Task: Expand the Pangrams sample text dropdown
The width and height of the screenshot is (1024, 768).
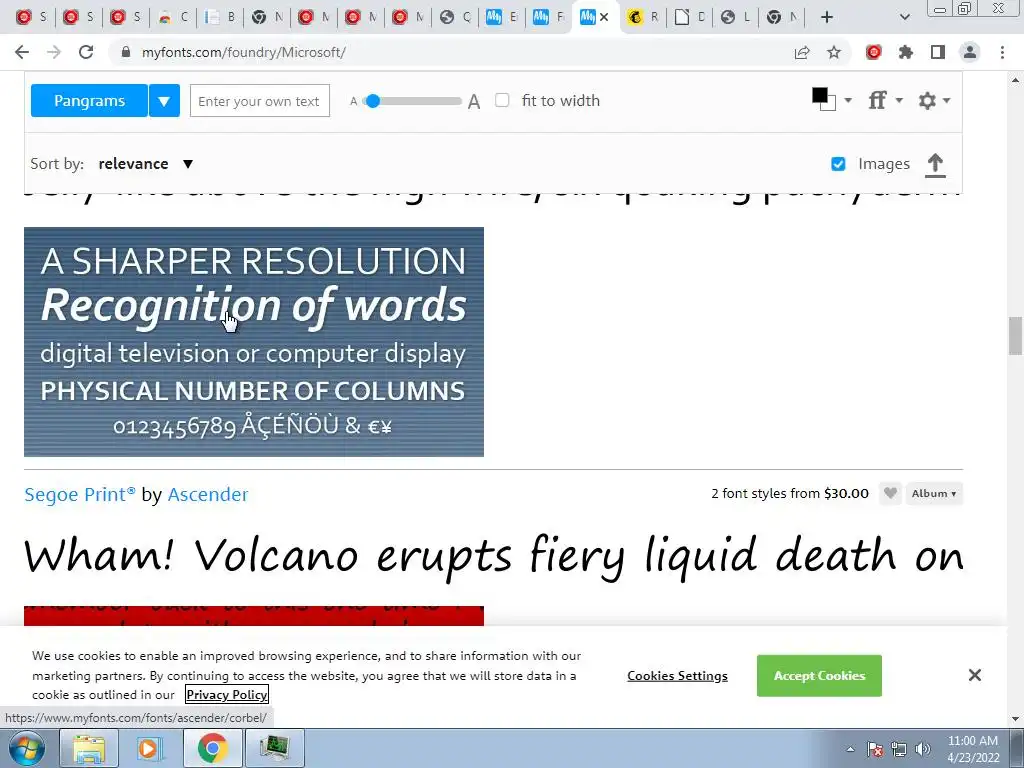Action: [x=164, y=101]
